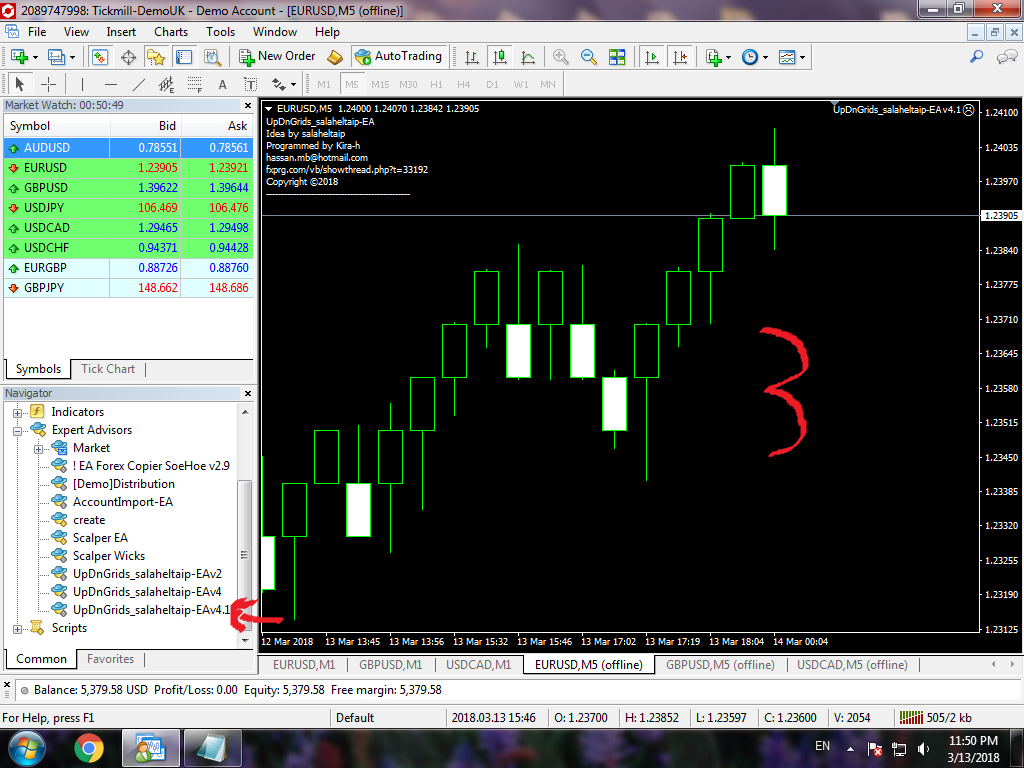Close the Market Watch panel

[248, 105]
